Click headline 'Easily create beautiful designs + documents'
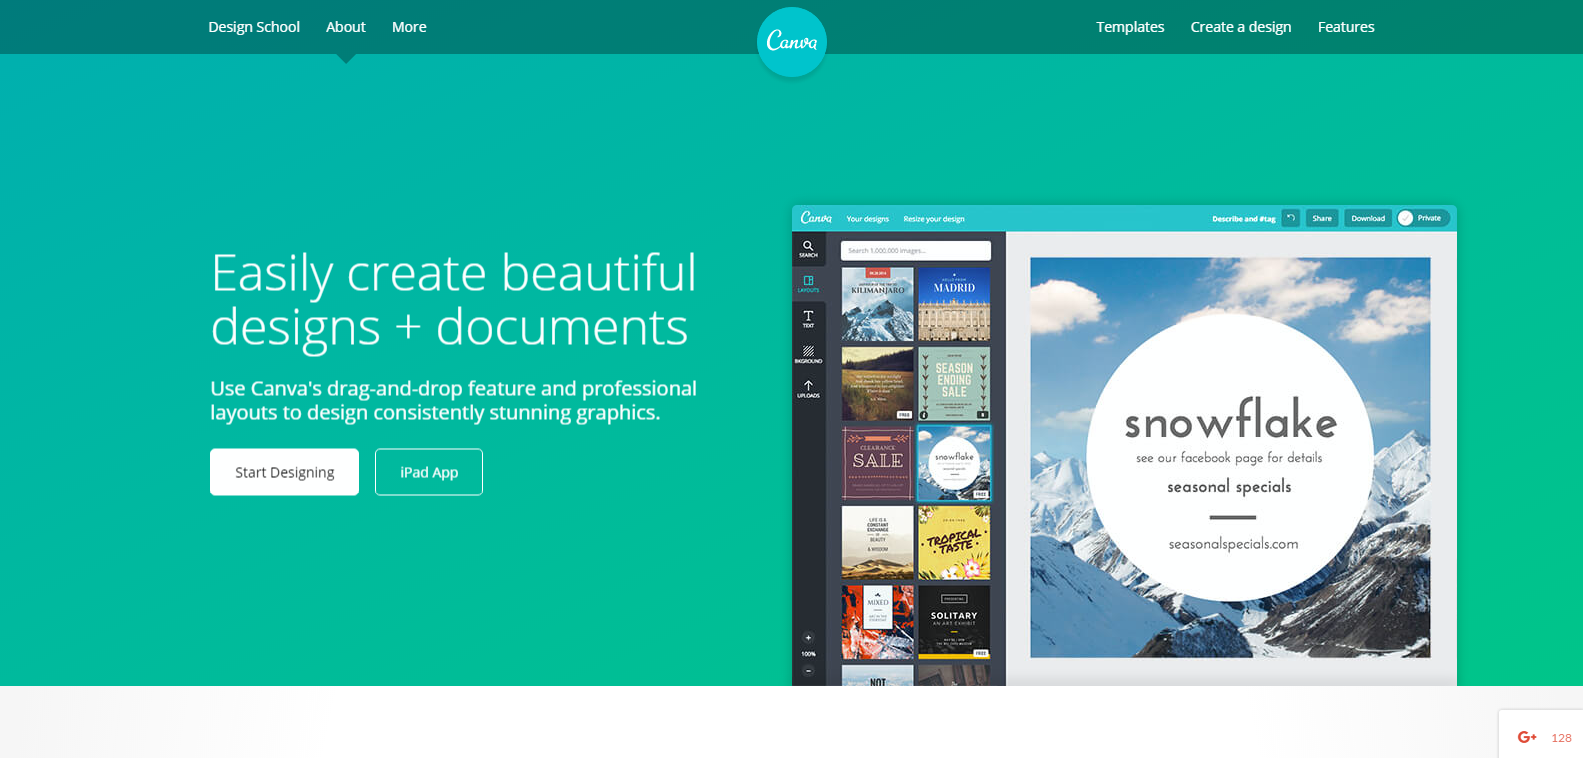Screen dimensions: 1583x758 [454, 300]
